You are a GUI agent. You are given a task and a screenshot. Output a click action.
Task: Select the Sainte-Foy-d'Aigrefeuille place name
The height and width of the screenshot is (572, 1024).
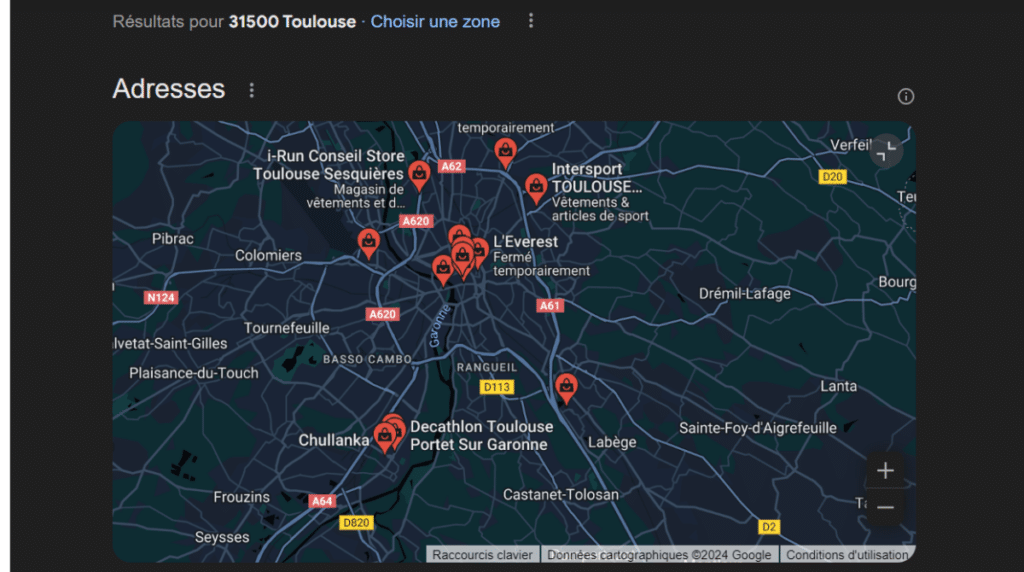[758, 428]
